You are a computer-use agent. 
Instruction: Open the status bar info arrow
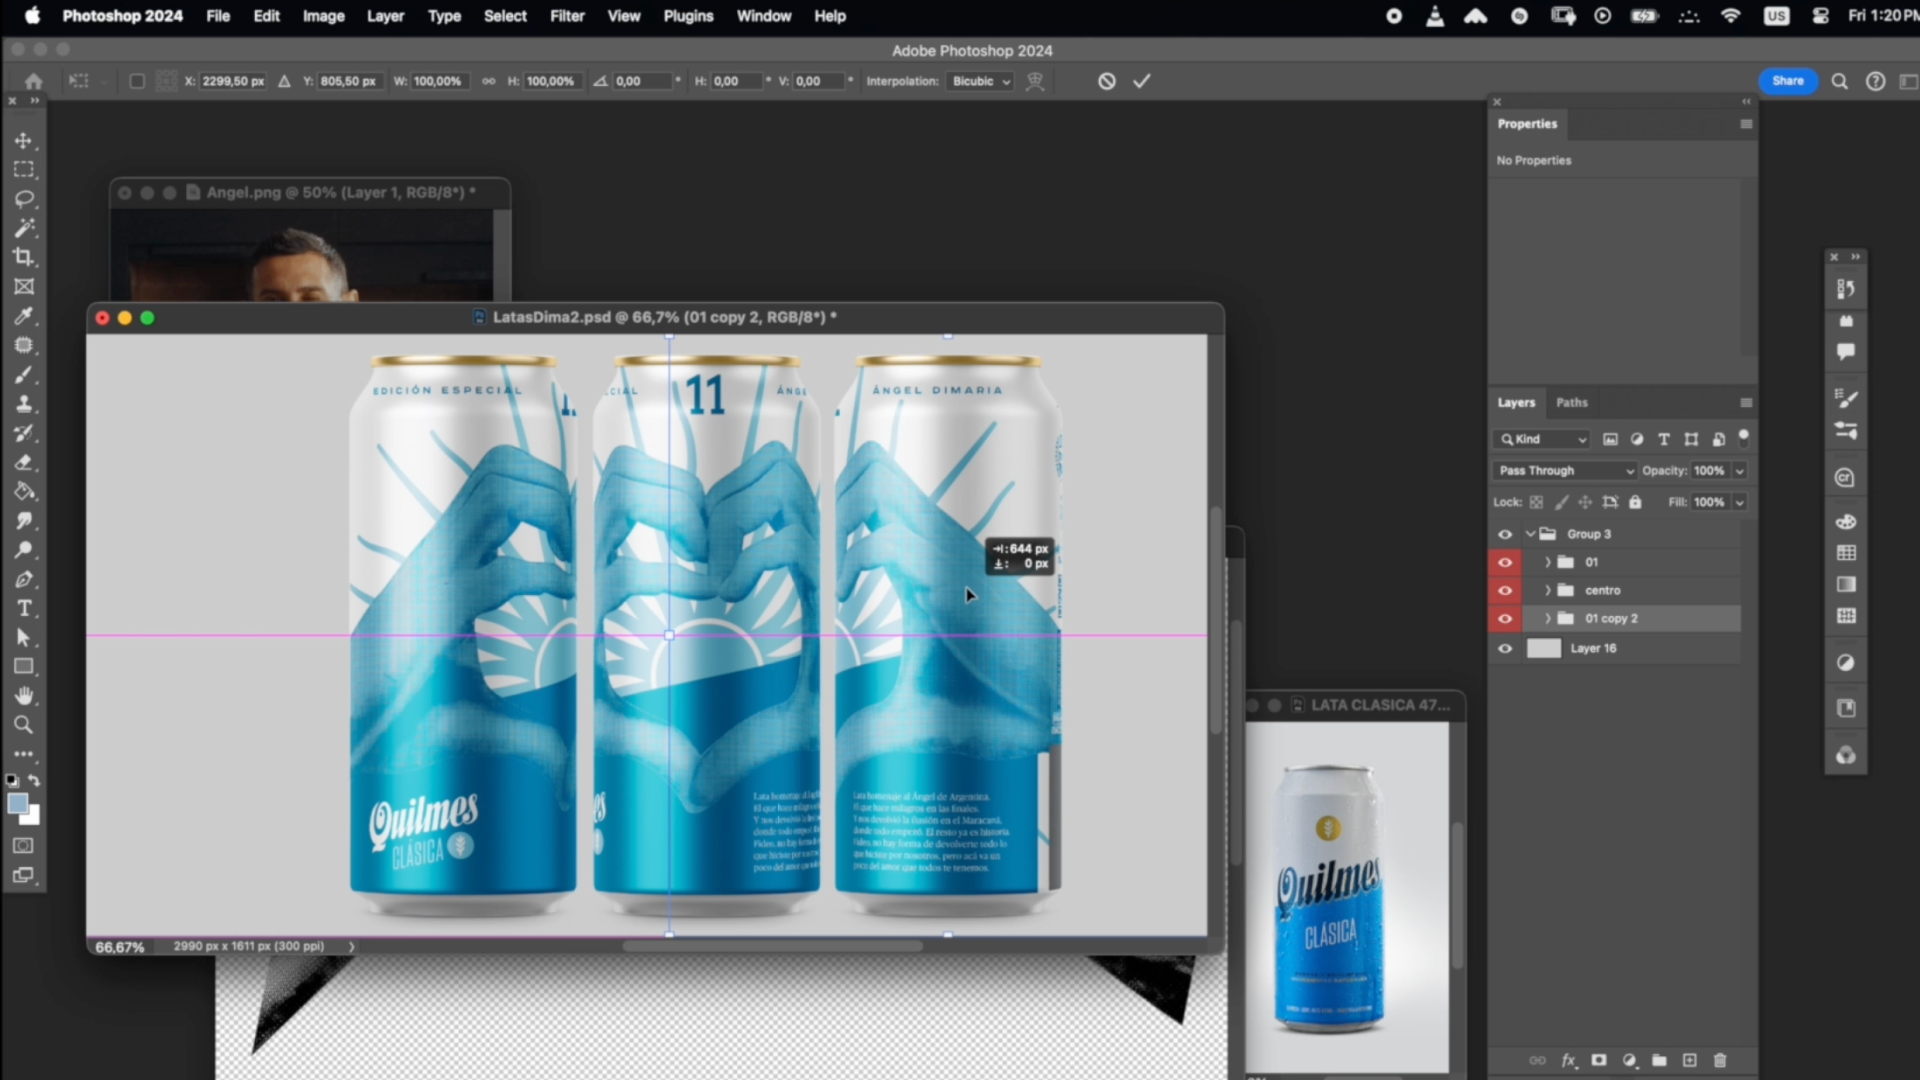pyautogui.click(x=351, y=946)
